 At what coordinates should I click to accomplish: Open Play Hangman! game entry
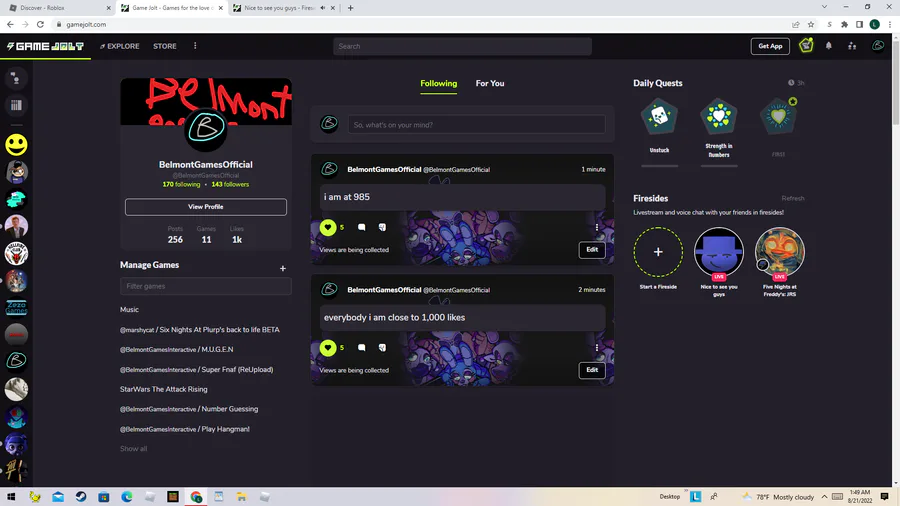pos(184,429)
